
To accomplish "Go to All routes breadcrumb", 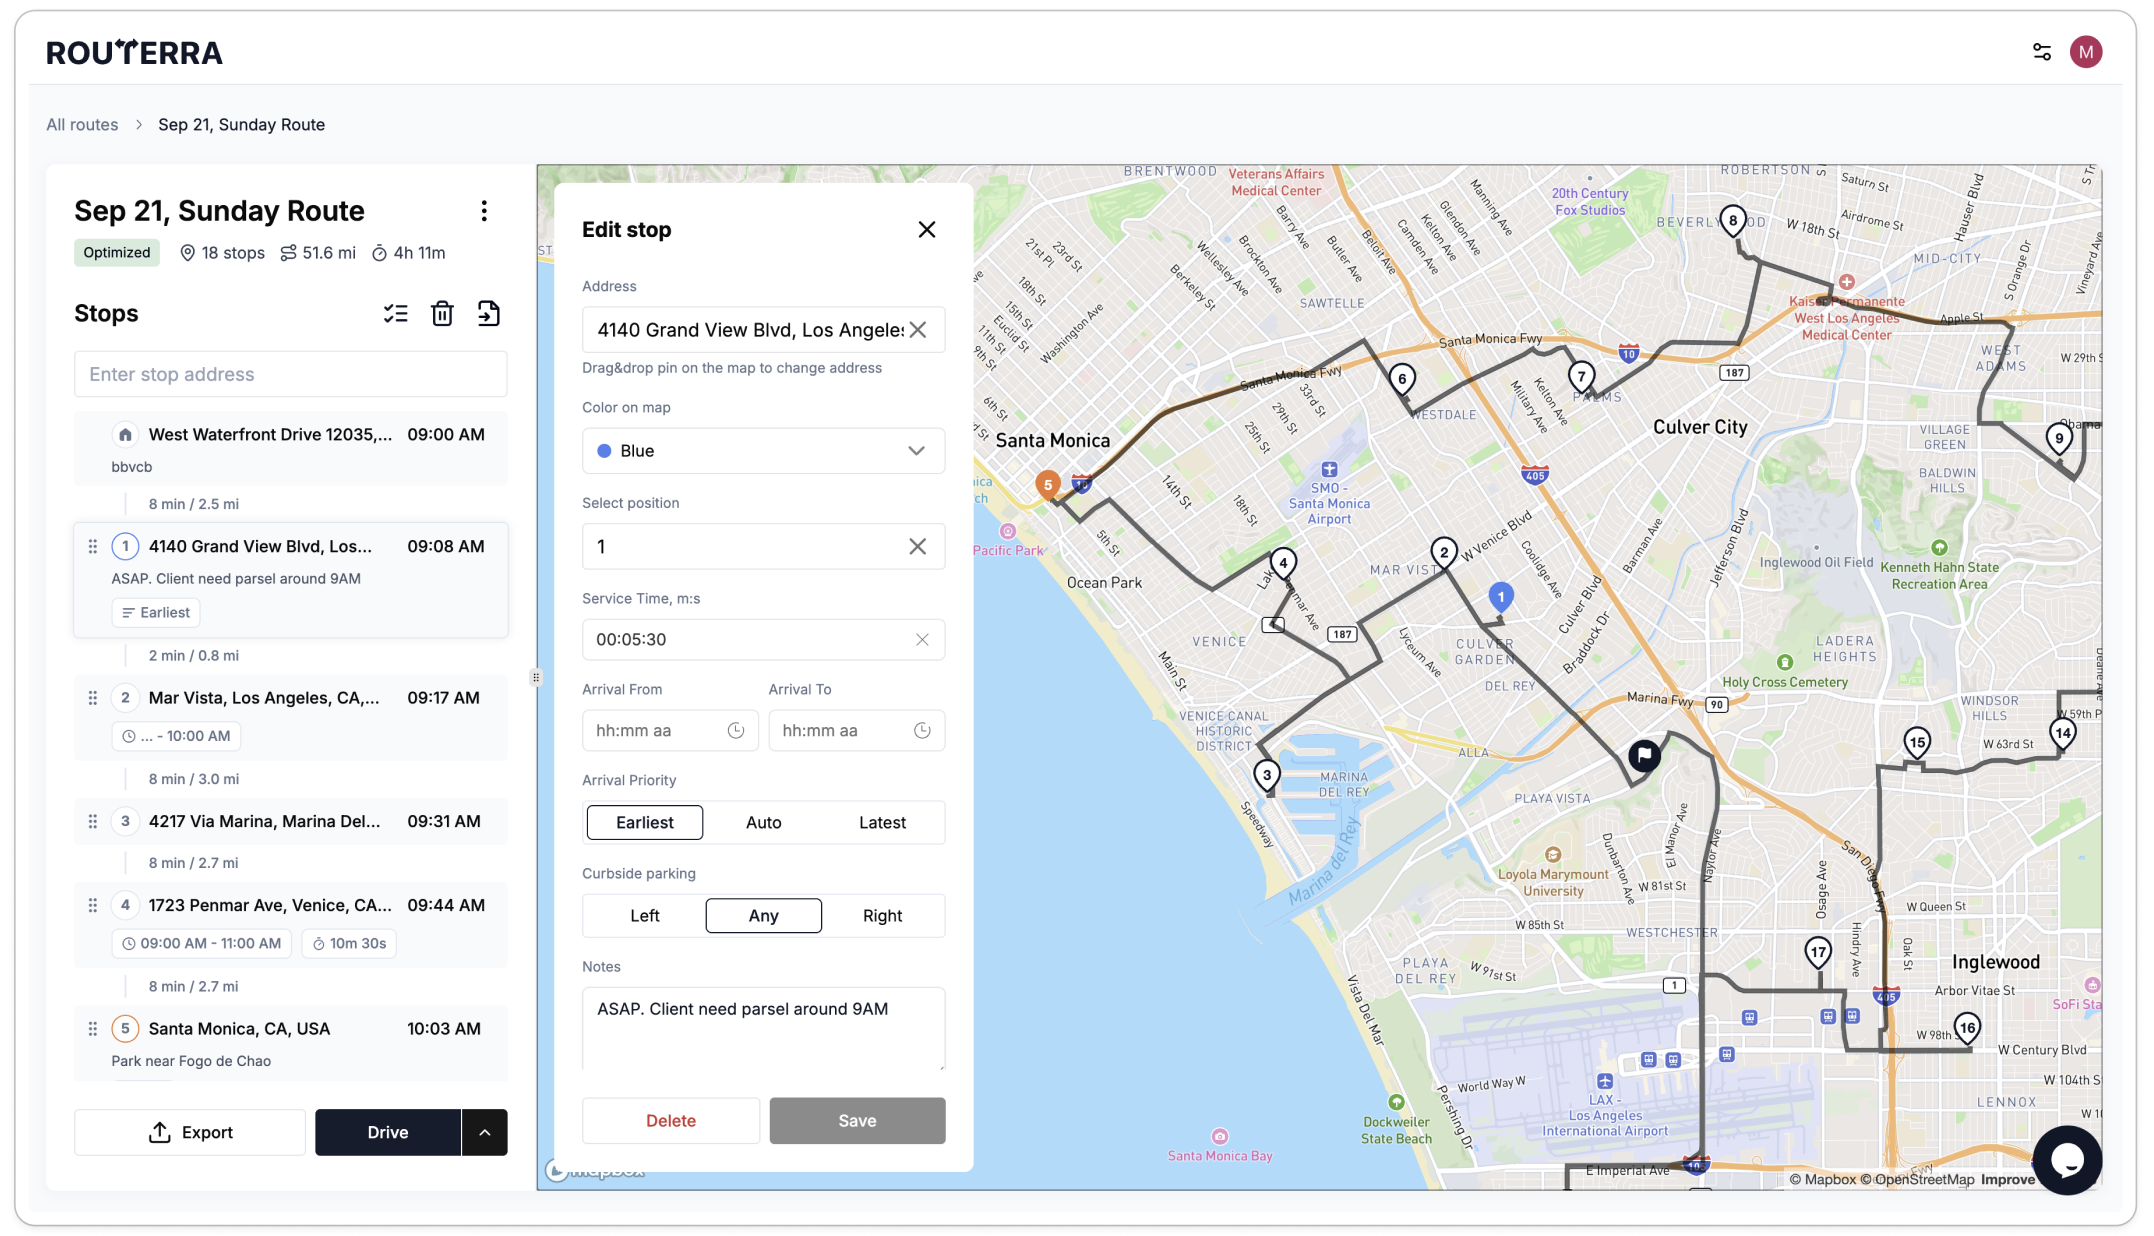I will click(82, 125).
